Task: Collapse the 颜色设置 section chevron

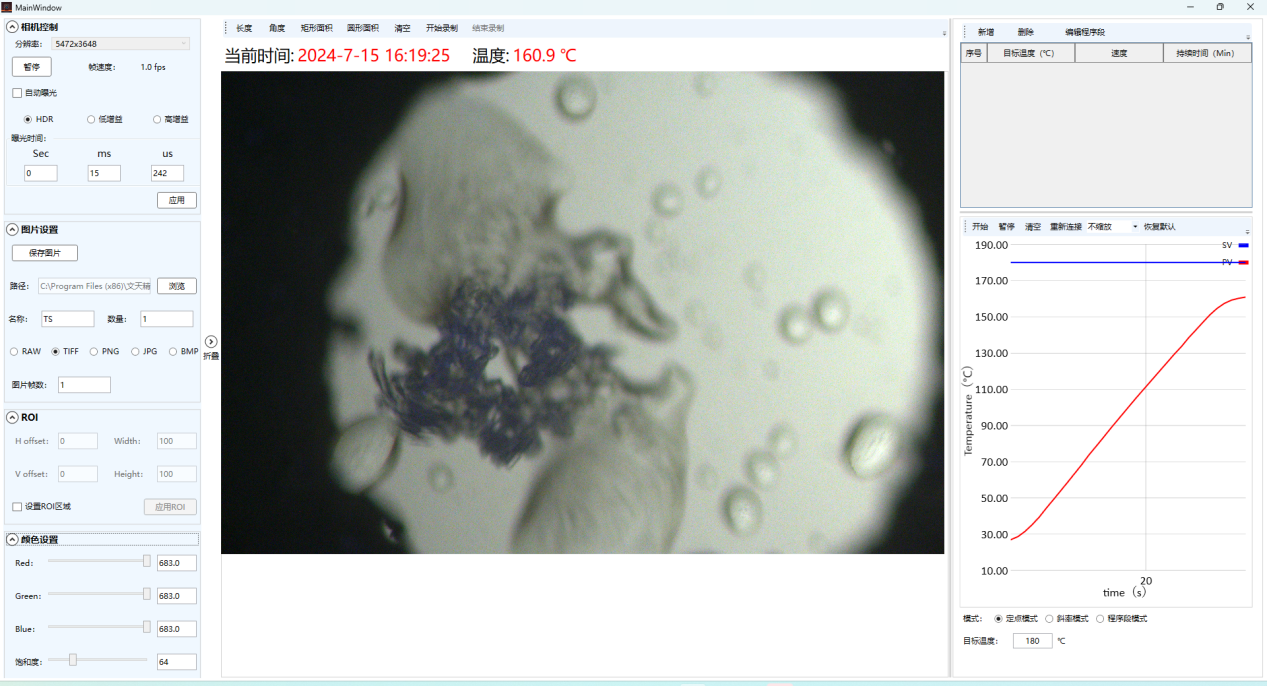Action: click(13, 539)
